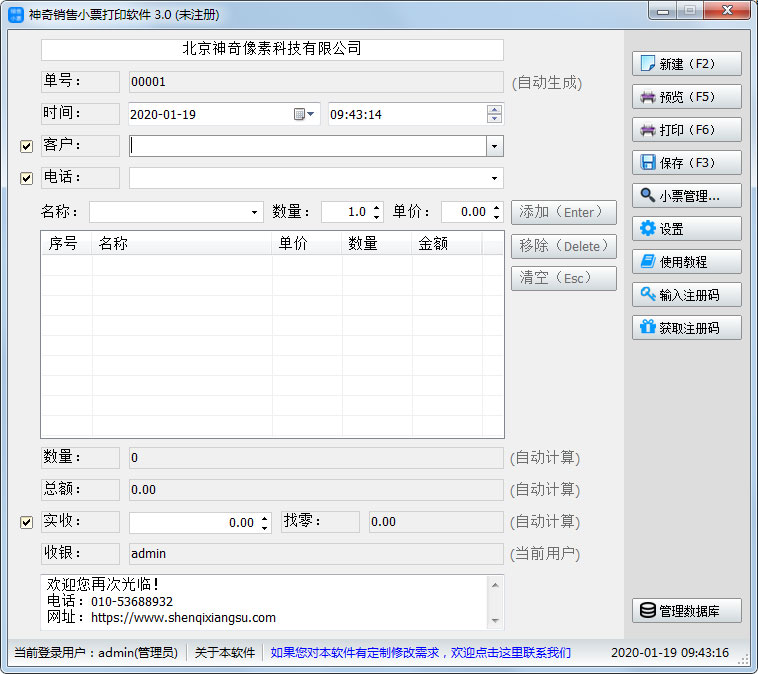
Task: Save the receipt with 保存 (F3)
Action: [x=648, y=163]
